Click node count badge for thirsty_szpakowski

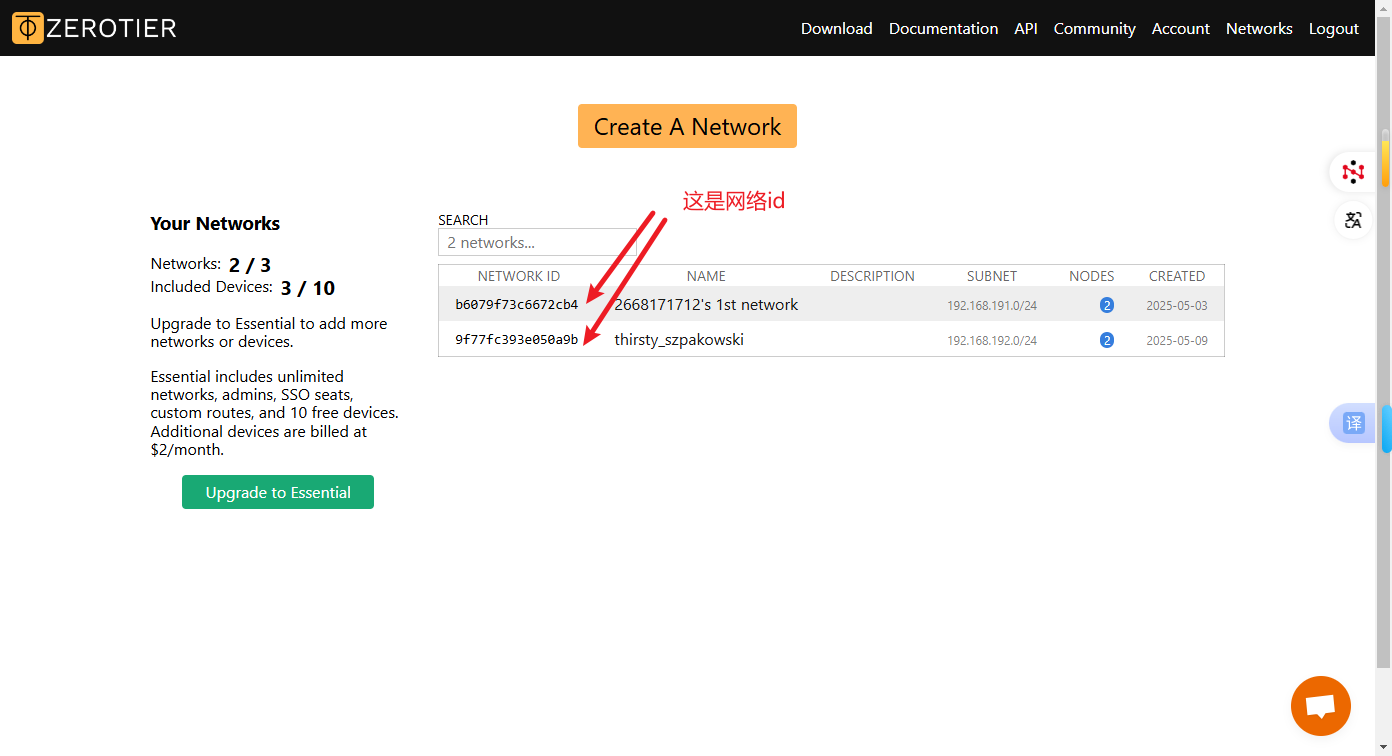pos(1106,340)
